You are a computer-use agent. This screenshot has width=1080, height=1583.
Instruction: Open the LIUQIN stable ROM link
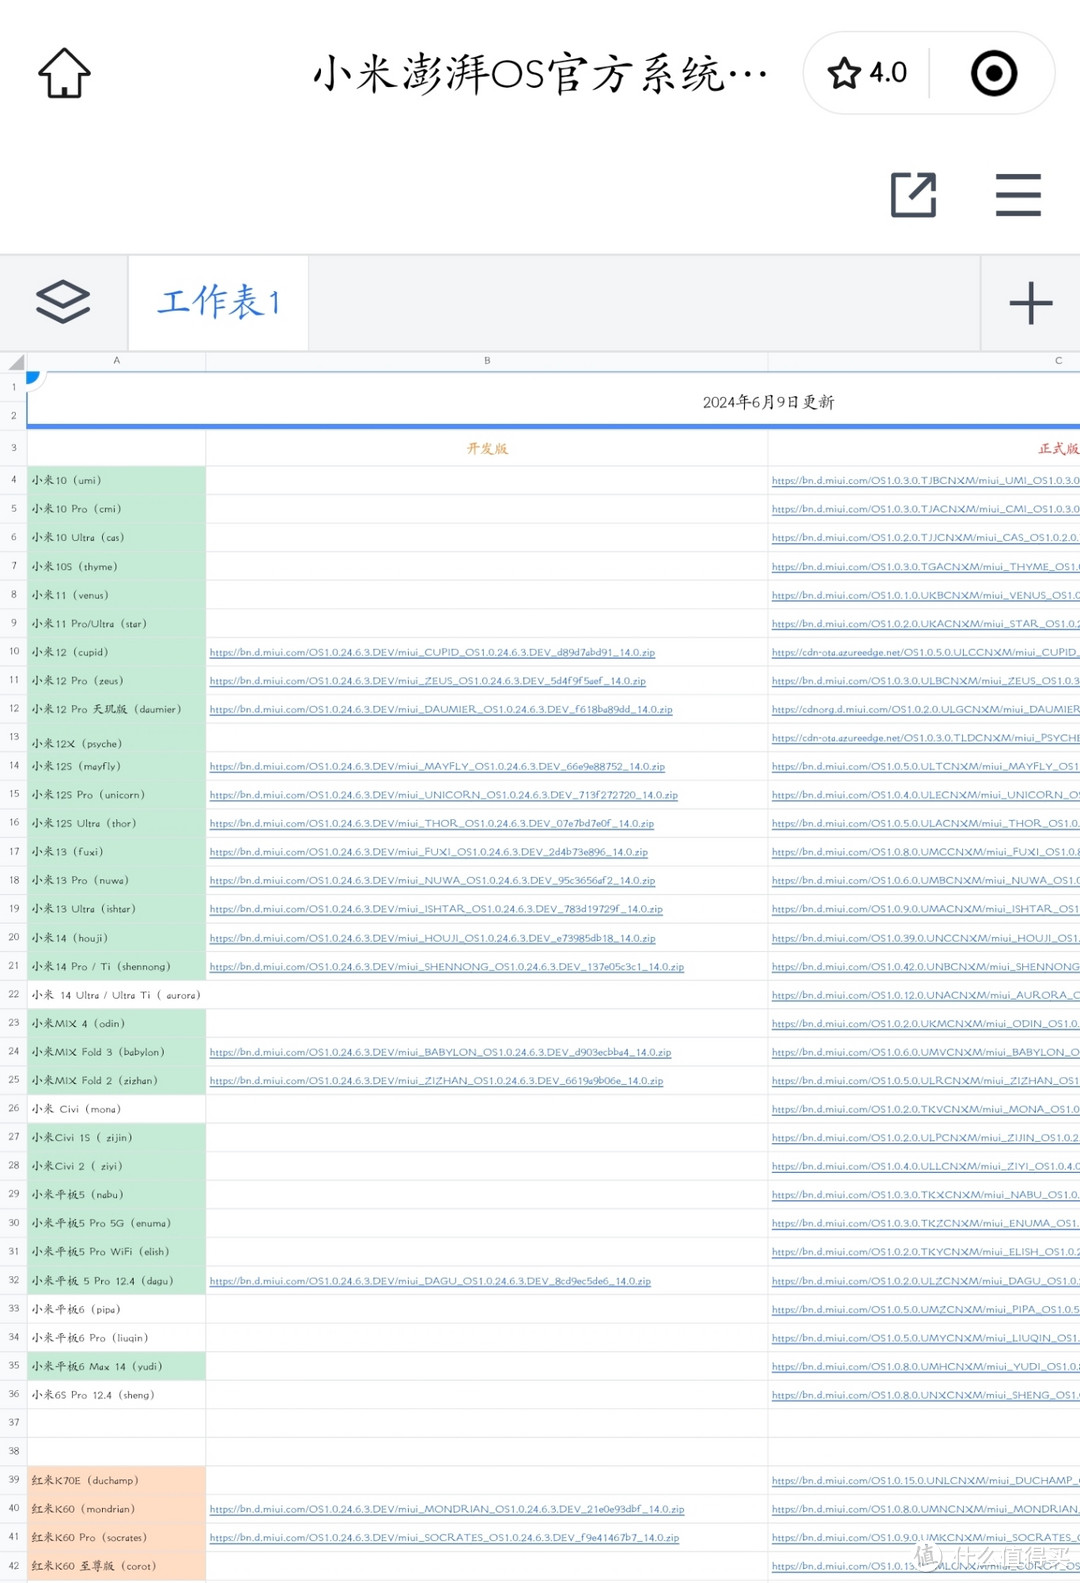[925, 1338]
